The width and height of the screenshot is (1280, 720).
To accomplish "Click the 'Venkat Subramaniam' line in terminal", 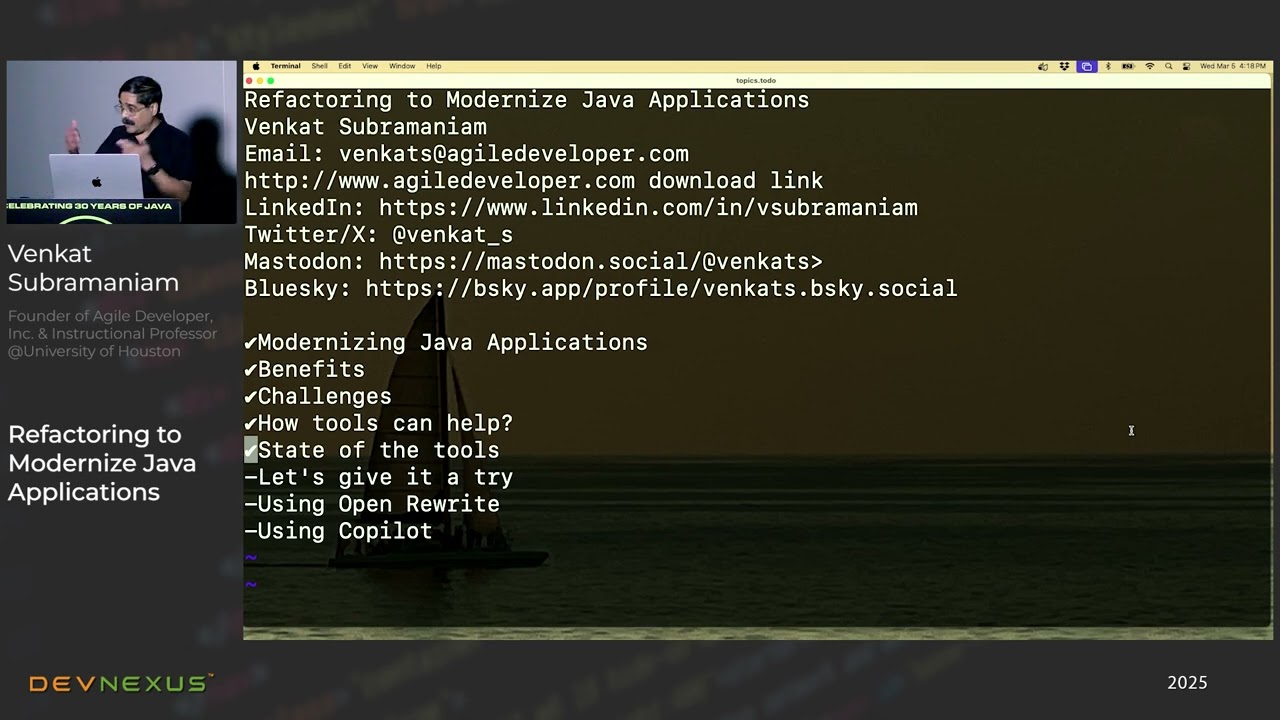I will tap(366, 127).
